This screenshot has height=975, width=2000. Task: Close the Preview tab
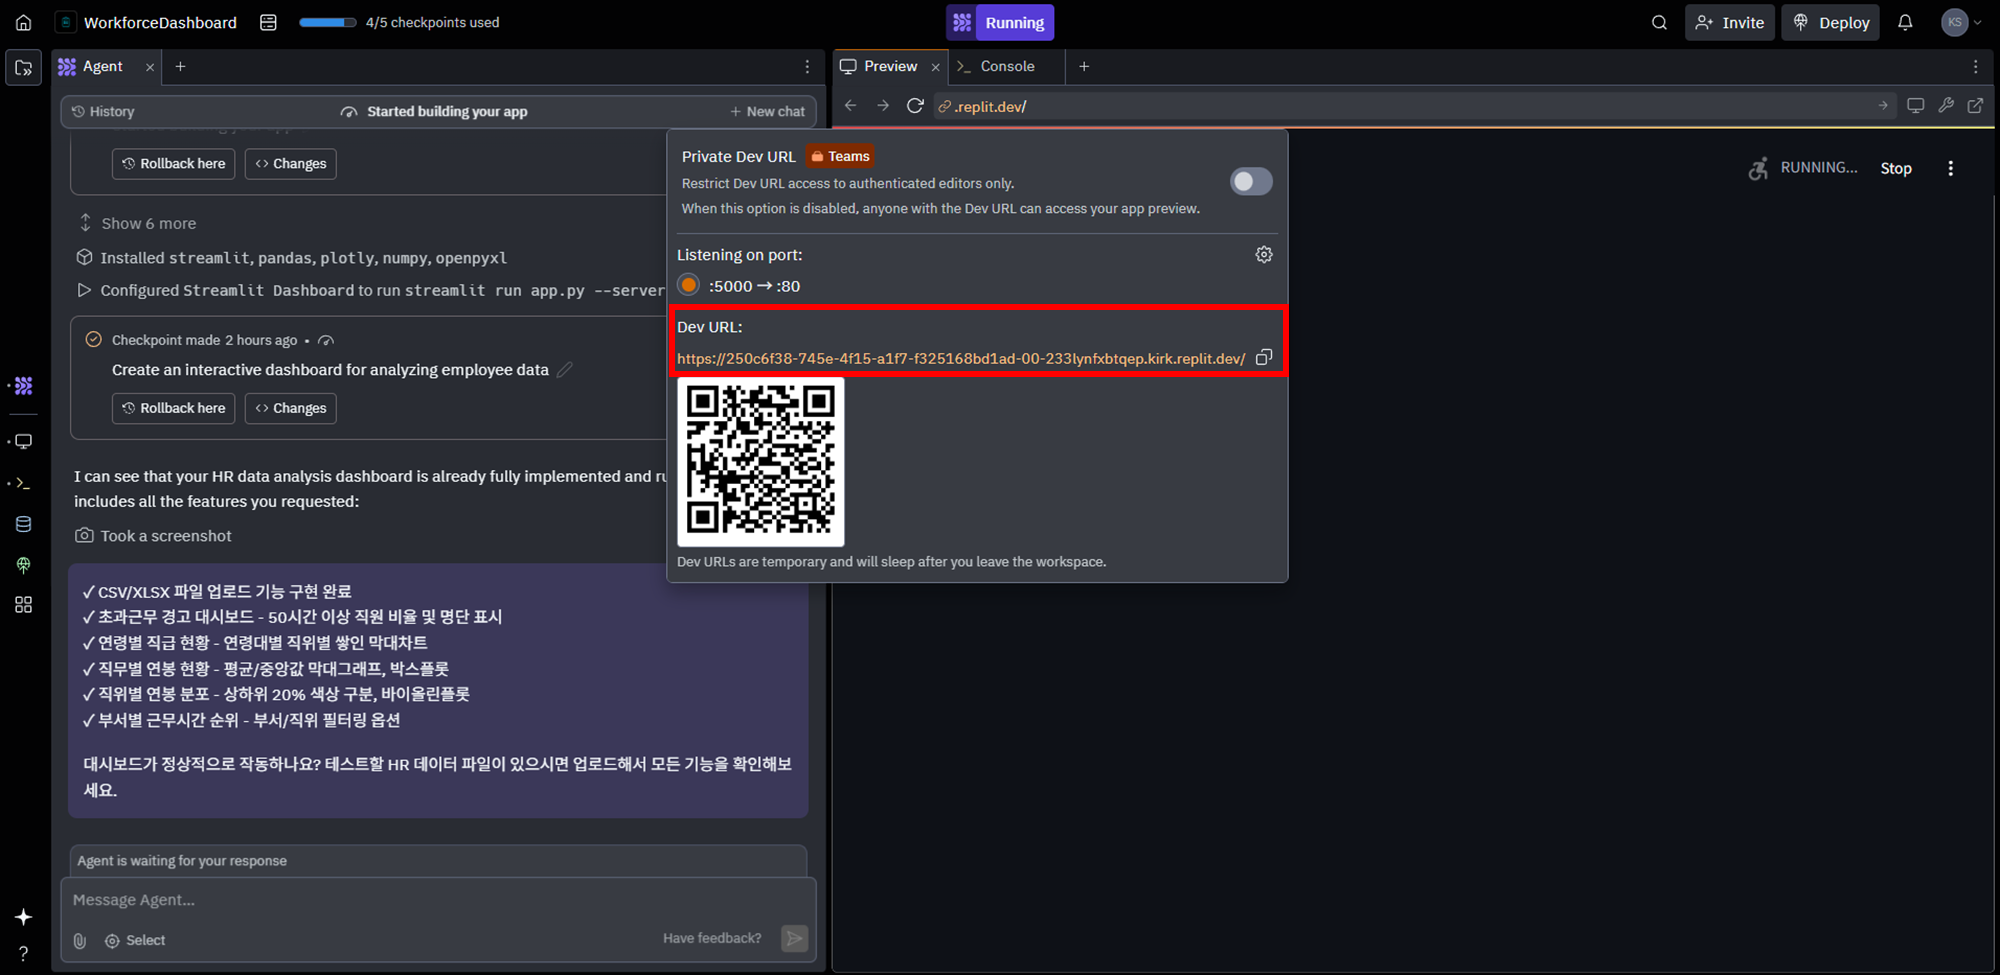[936, 67]
